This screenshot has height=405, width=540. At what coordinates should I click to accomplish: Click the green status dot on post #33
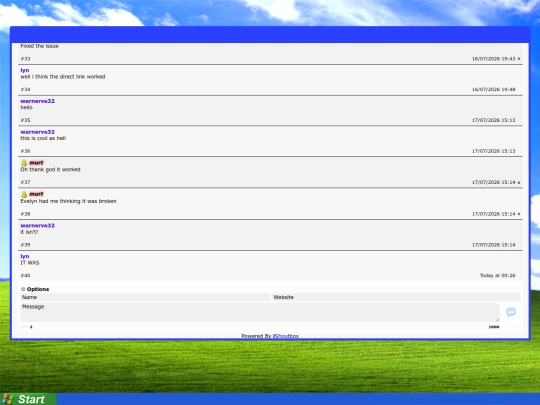click(x=519, y=59)
